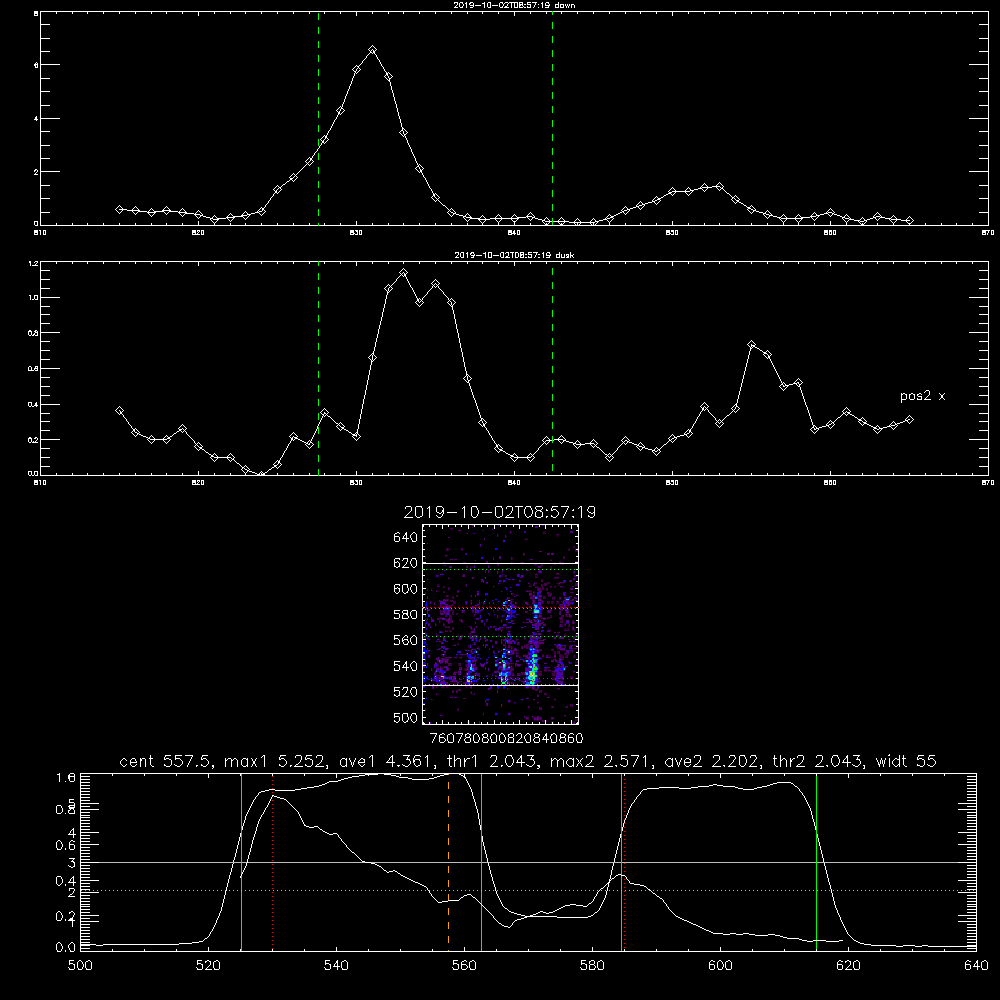The height and width of the screenshot is (1000, 1000).
Task: Select the green solid line at 615 in bottom plot
Action: pyautogui.click(x=816, y=861)
